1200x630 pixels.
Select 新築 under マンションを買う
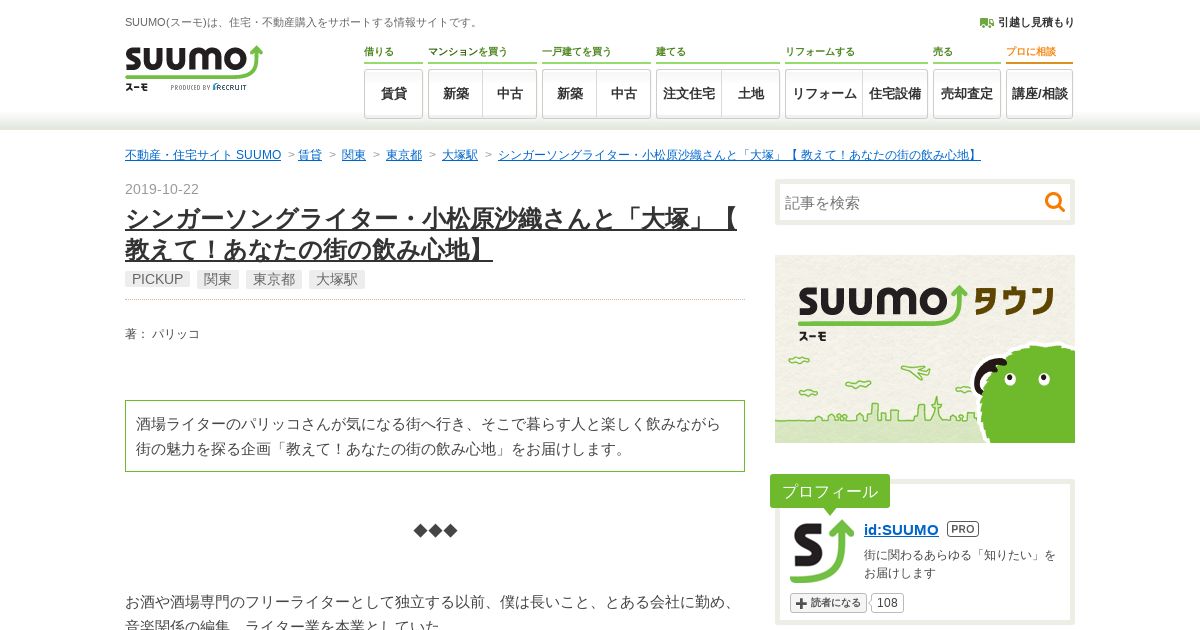(456, 94)
